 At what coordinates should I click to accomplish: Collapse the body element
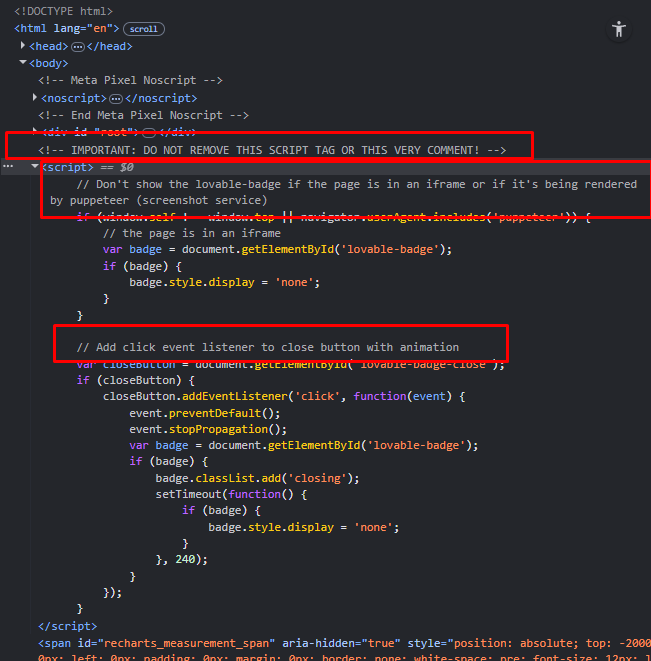(23, 62)
